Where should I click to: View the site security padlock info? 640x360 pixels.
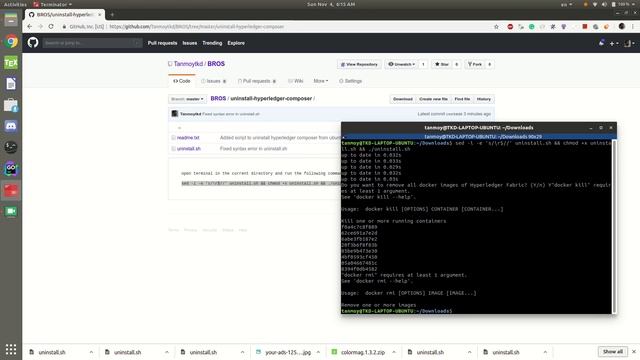point(64,27)
